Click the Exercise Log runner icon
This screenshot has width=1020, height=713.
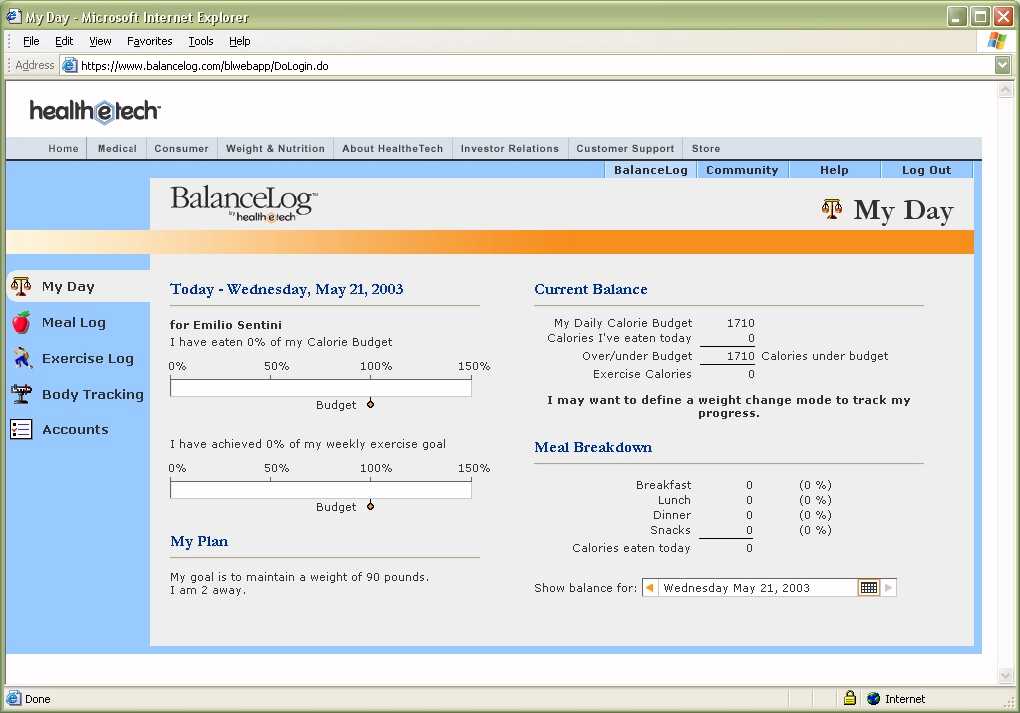click(21, 358)
